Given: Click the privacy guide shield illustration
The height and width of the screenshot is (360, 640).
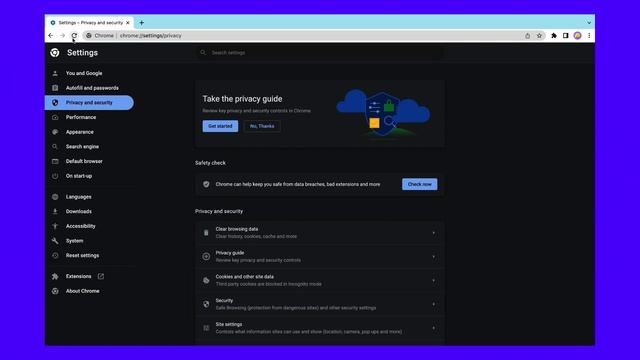Looking at the screenshot, I should [x=383, y=114].
